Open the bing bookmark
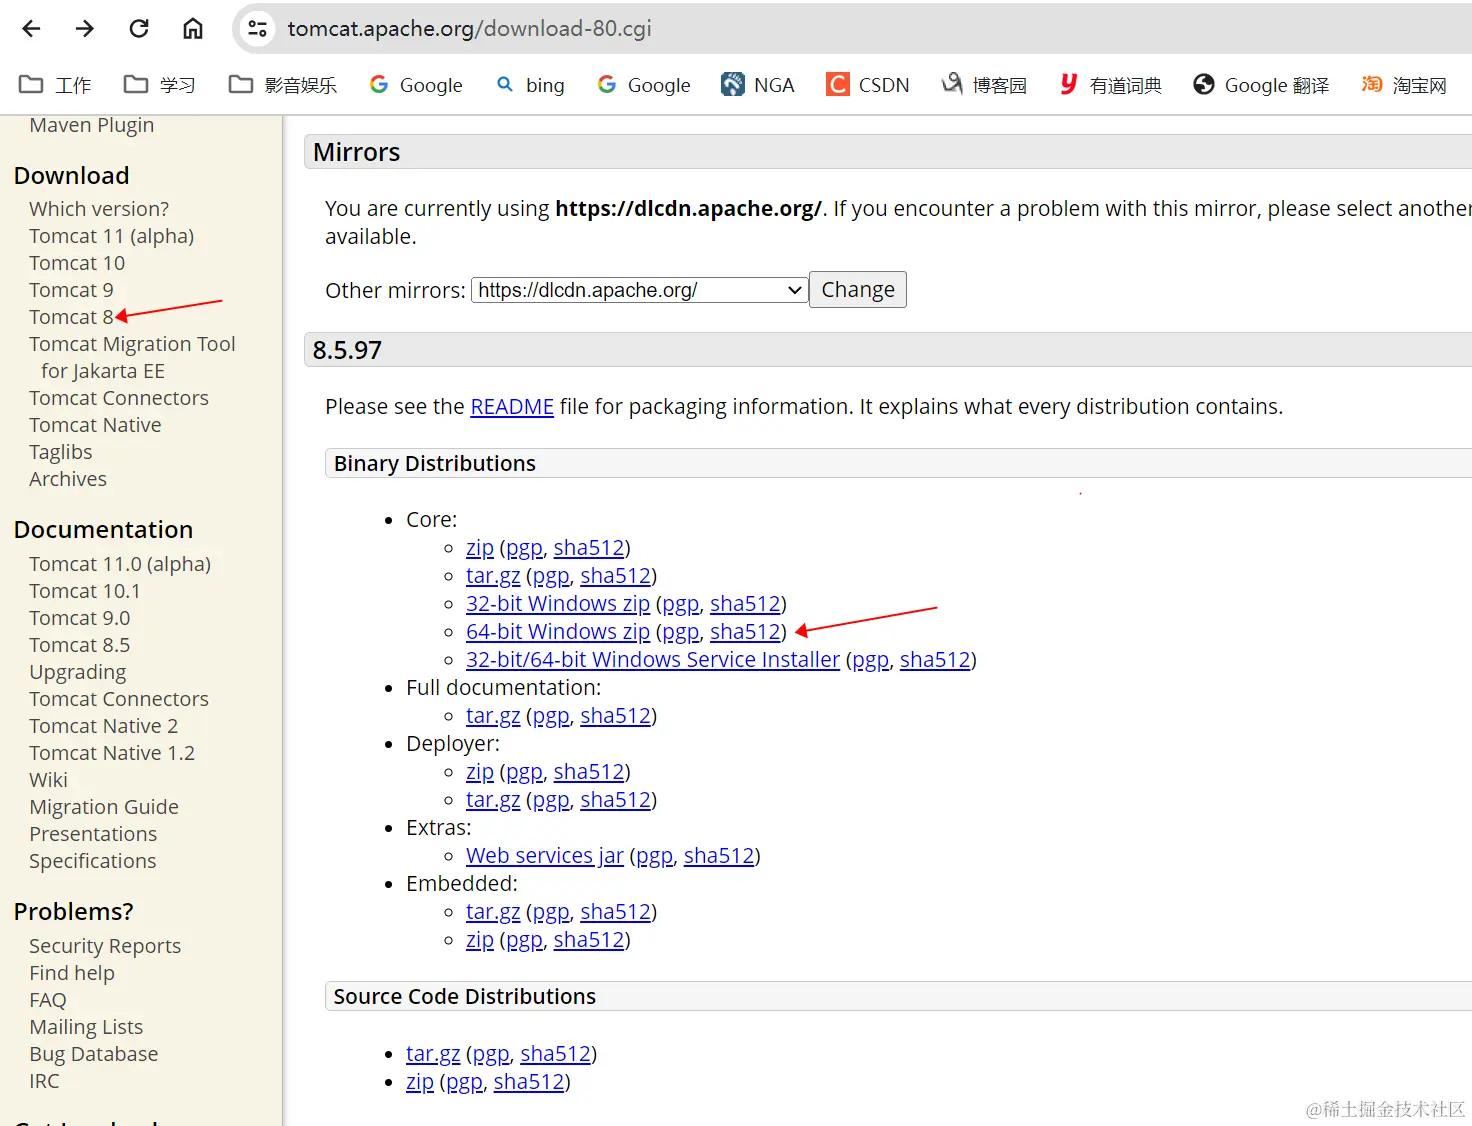Screen dimensions: 1472x1126 (x=531, y=85)
